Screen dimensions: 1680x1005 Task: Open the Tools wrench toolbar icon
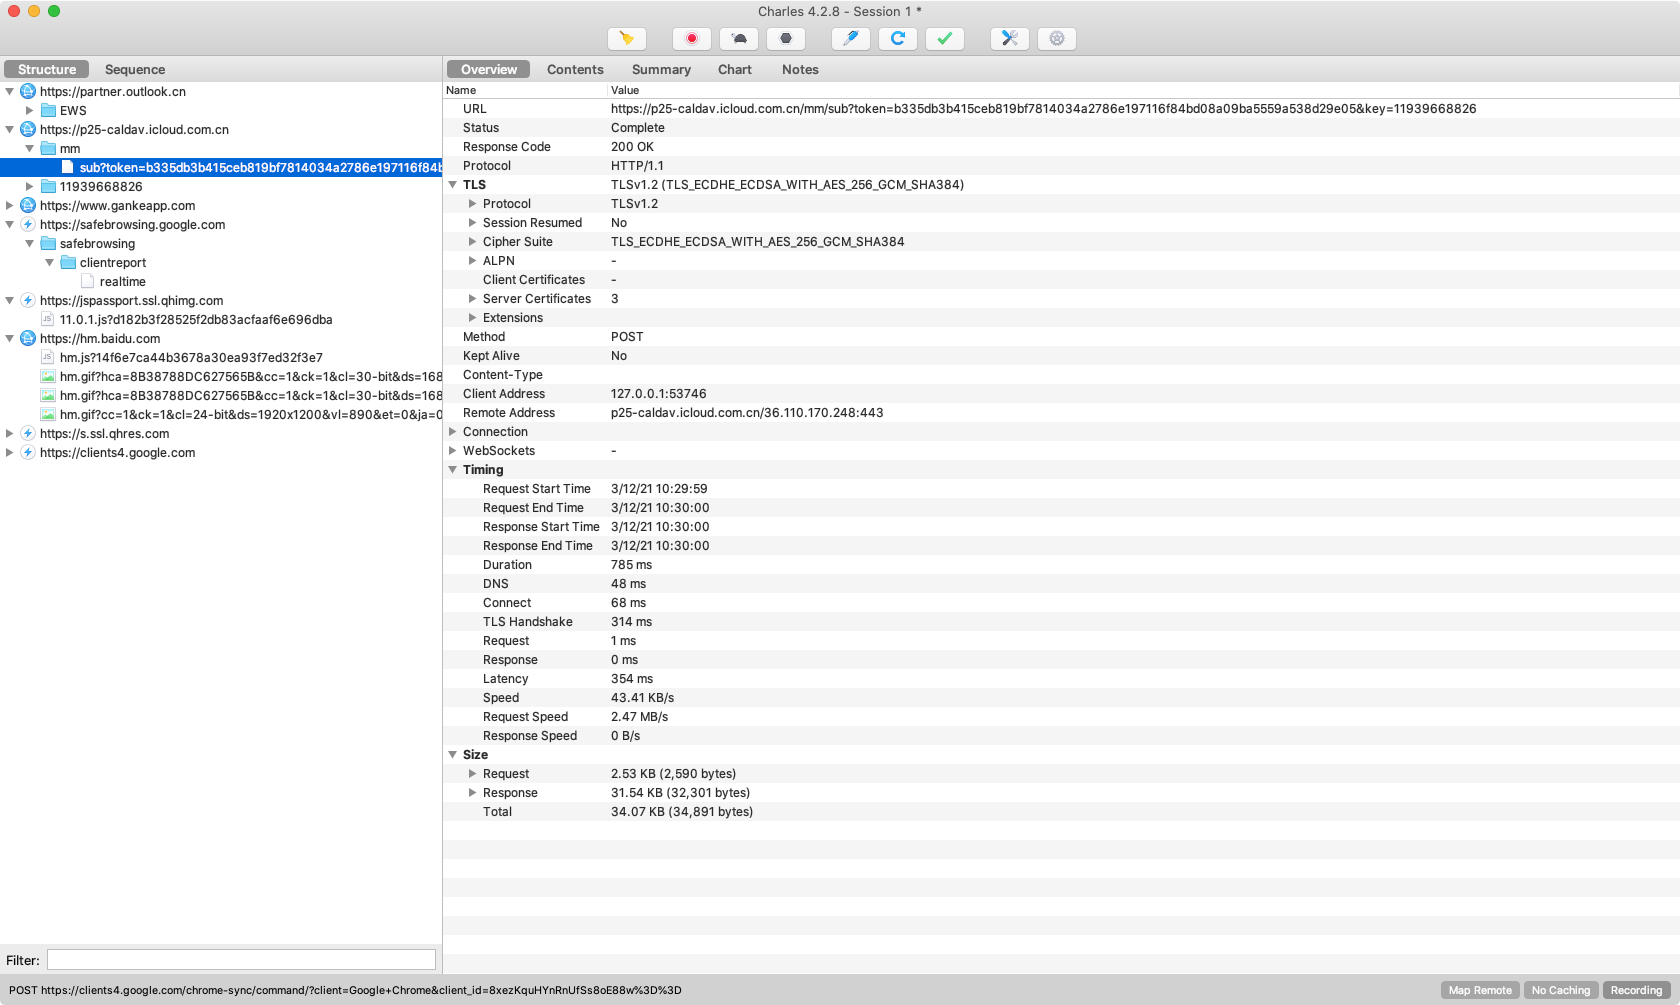[1010, 38]
